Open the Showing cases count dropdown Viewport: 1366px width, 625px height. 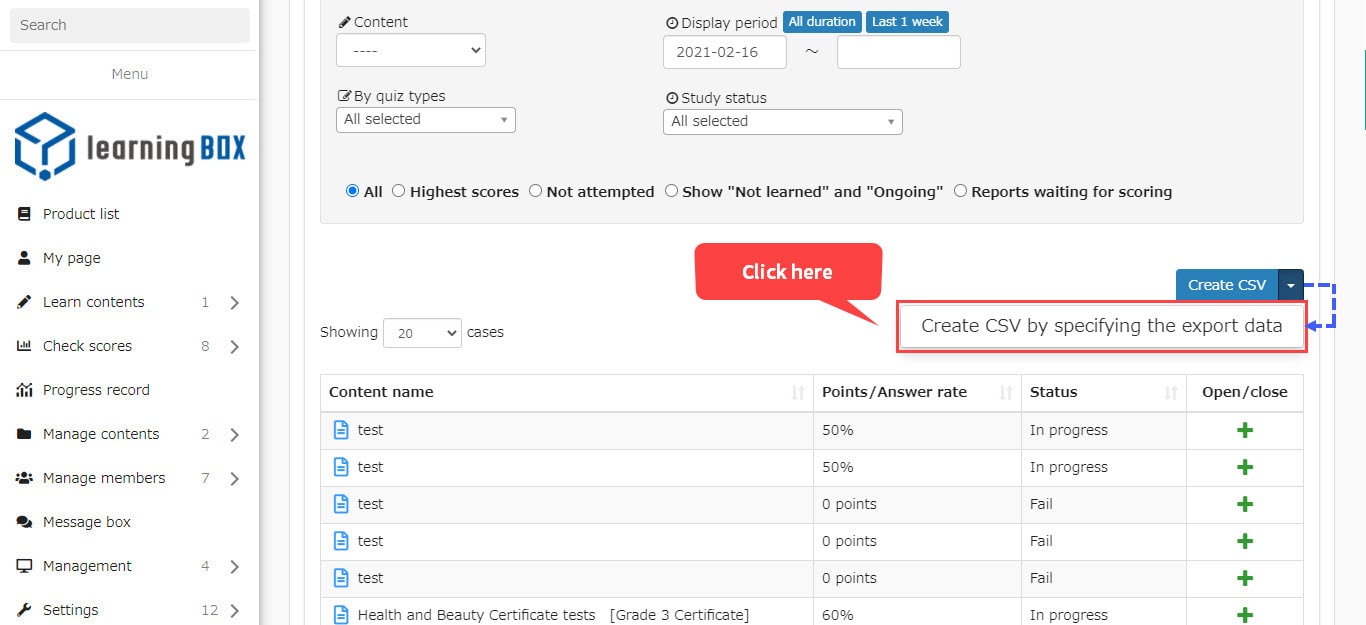click(422, 333)
